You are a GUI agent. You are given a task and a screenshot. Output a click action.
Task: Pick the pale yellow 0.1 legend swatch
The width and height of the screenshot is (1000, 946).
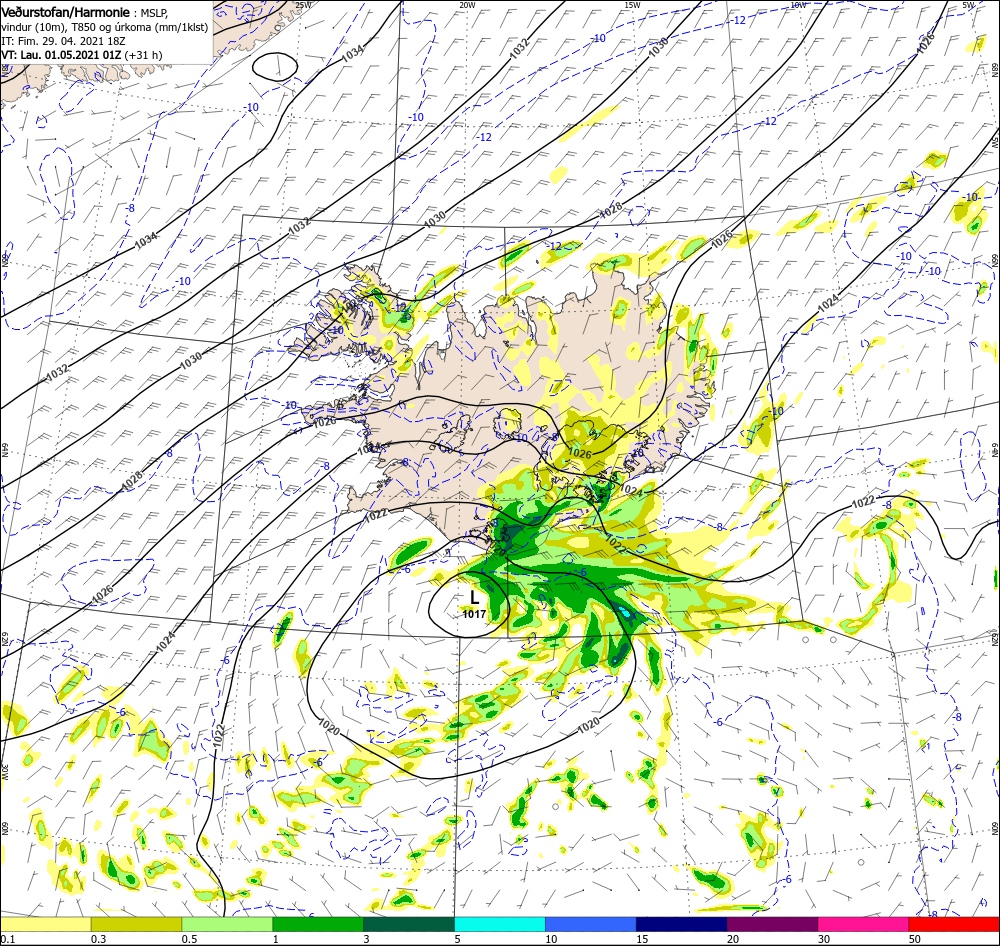(45, 924)
